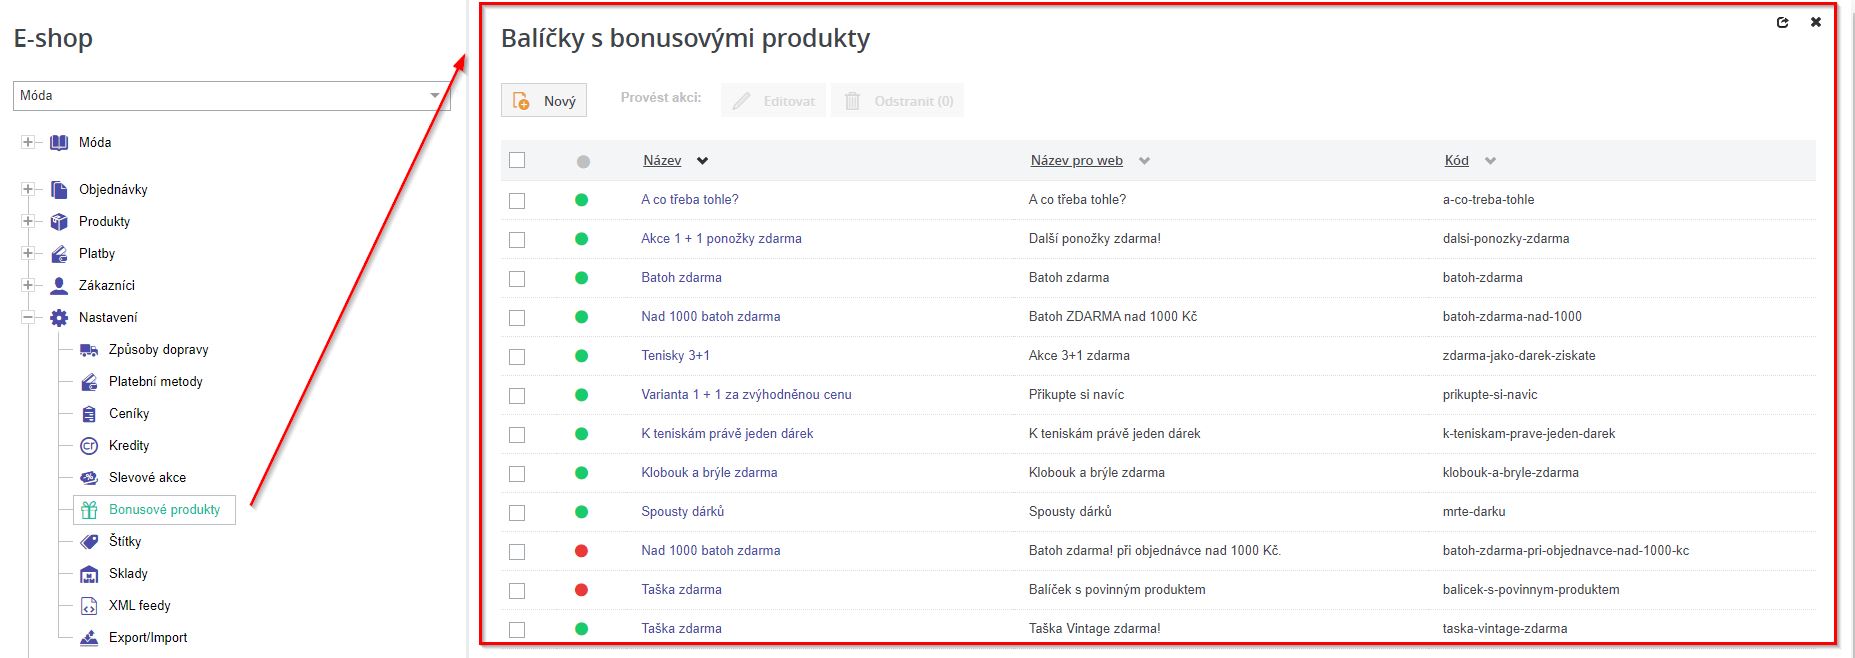Open Platební metody settings
The width and height of the screenshot is (1855, 658).
pos(155,381)
